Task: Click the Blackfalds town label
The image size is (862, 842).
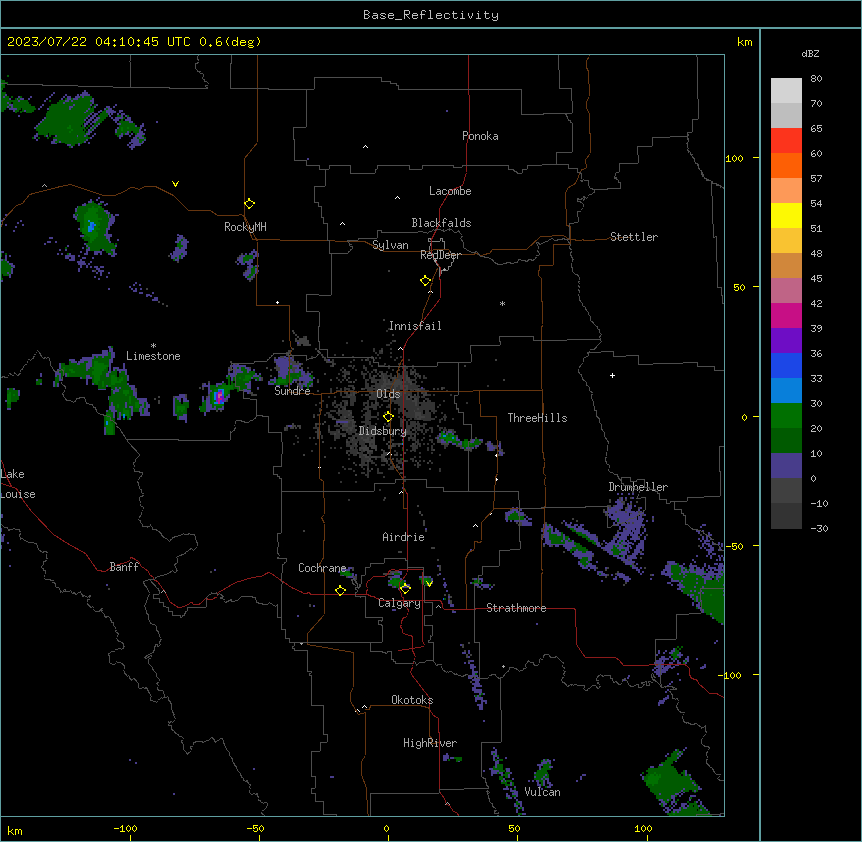Action: pos(441,223)
